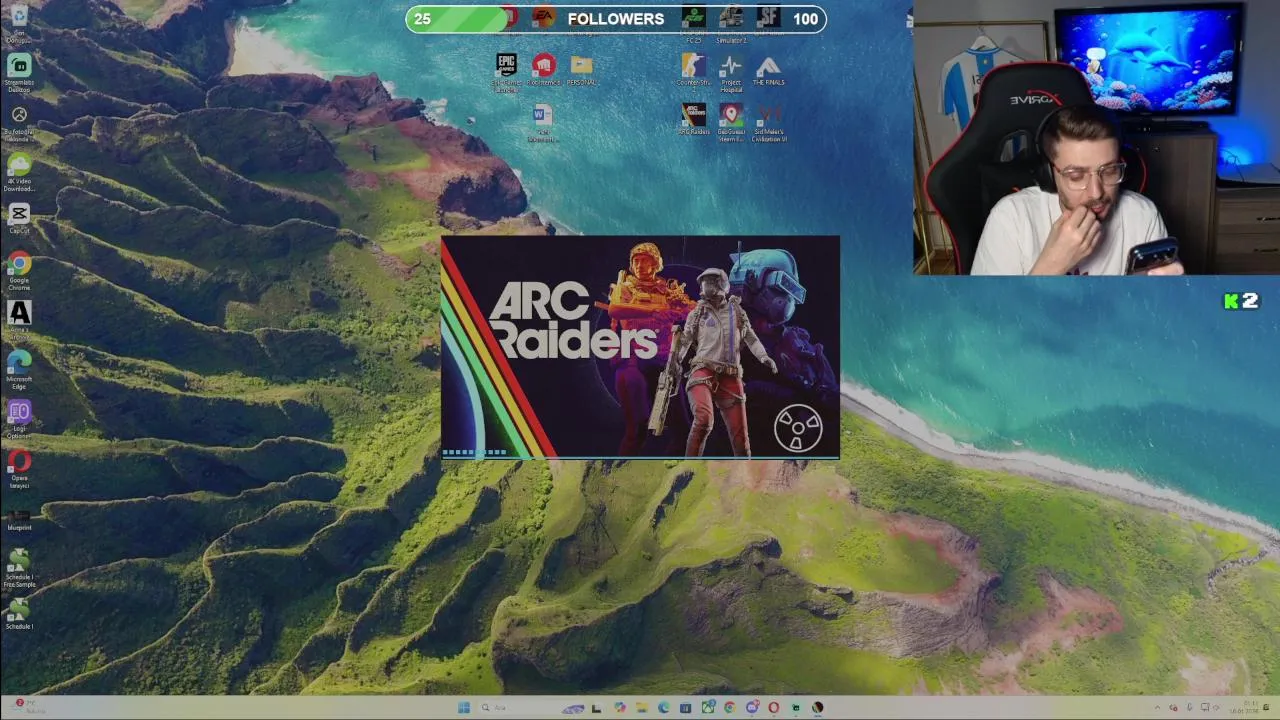
Task: Launch Counter-Strike 2 desktop shortcut
Action: [x=693, y=71]
